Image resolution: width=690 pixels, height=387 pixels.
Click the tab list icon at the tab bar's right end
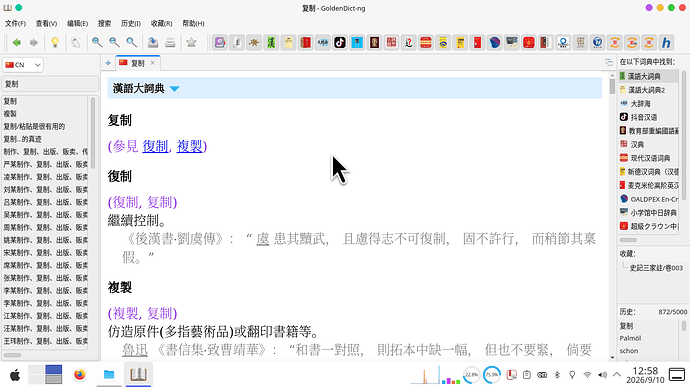[x=609, y=63]
